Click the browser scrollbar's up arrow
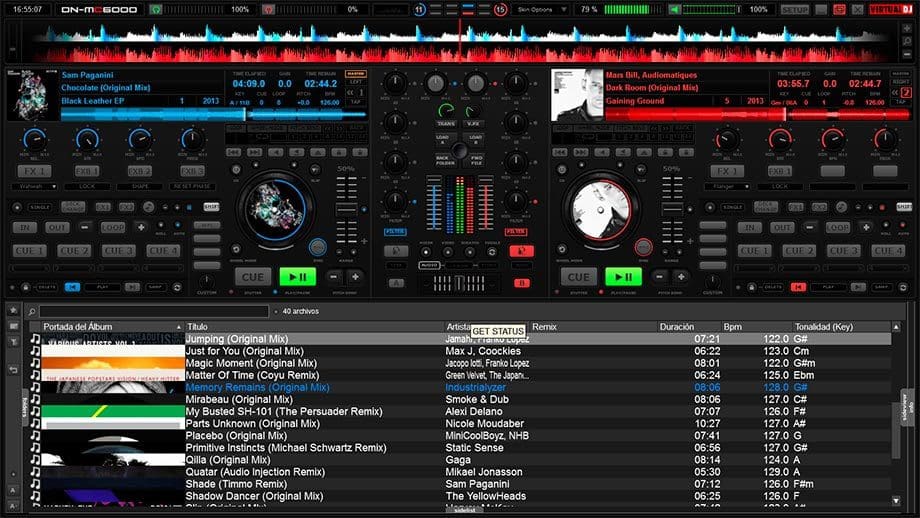The image size is (920, 518). pyautogui.click(x=896, y=327)
